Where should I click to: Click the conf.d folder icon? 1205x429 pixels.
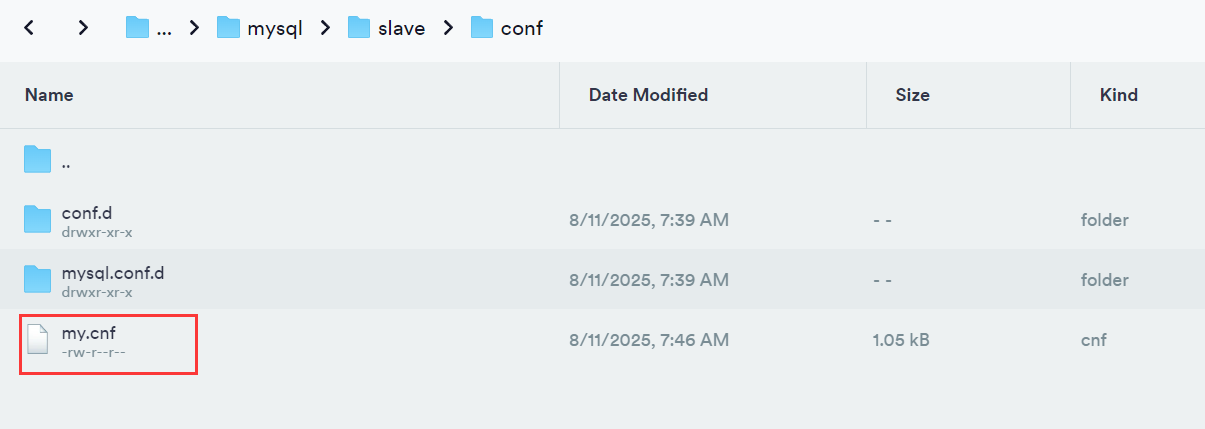click(x=37, y=219)
